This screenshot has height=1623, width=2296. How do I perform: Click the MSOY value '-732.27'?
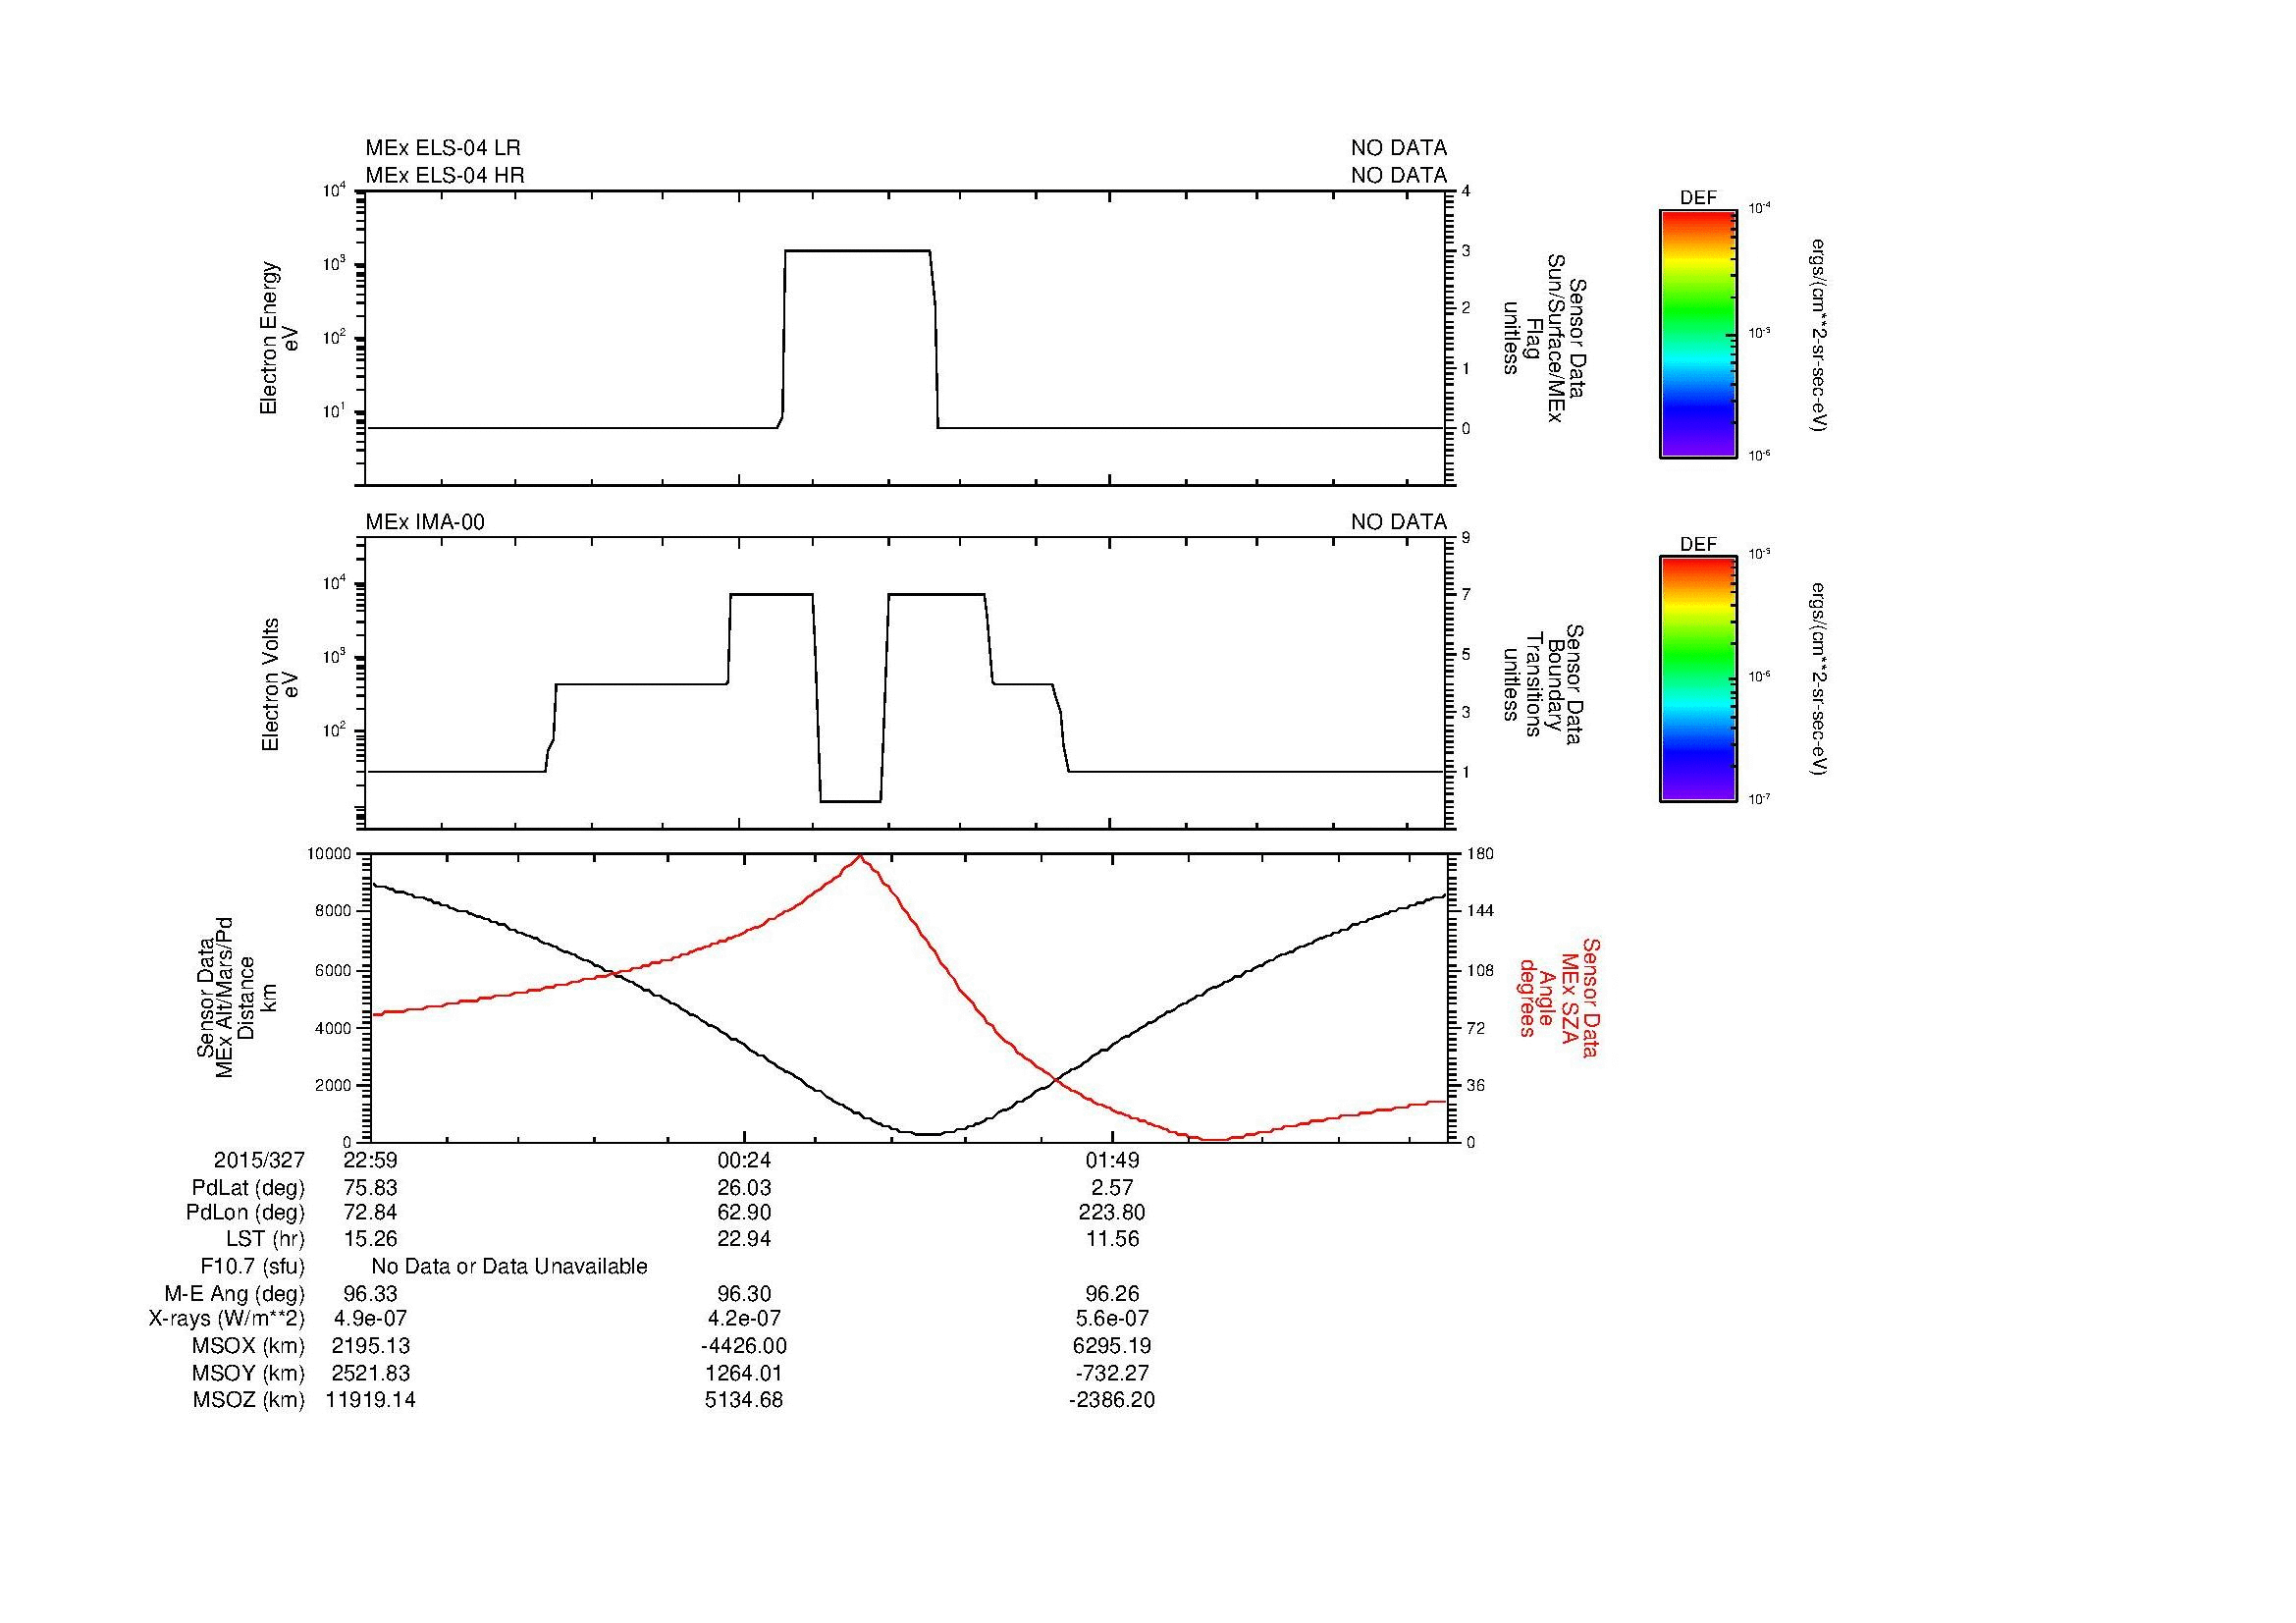(x=1113, y=1373)
